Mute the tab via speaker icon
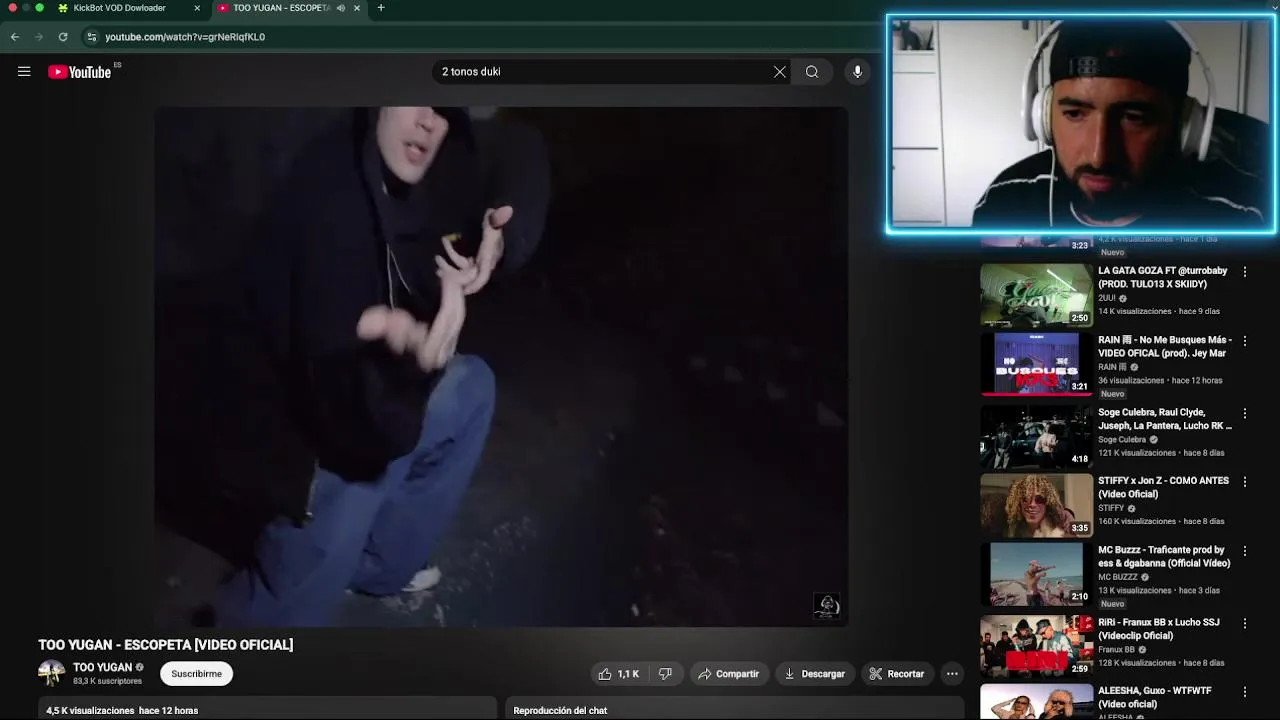The height and width of the screenshot is (720, 1280). (x=341, y=8)
